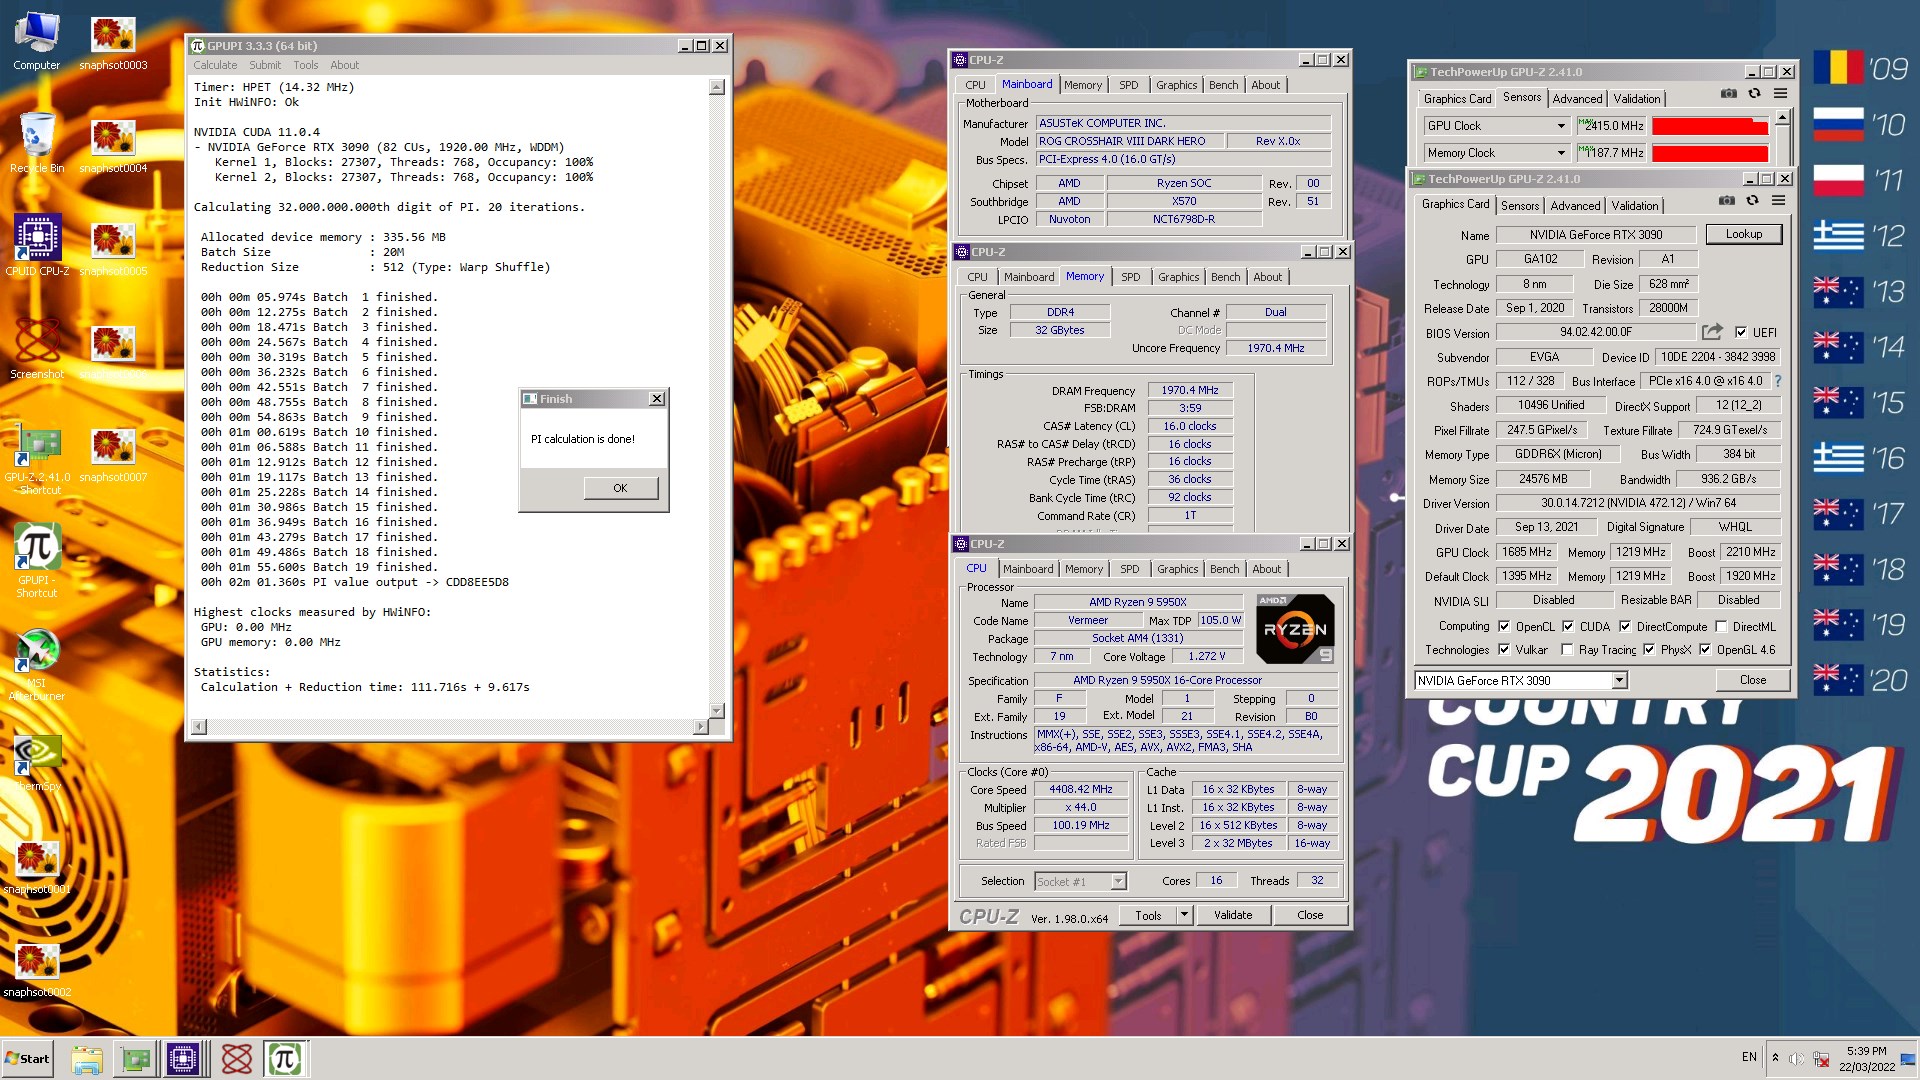Open the Submit menu in GPUPI
The width and height of the screenshot is (1920, 1080).
(x=265, y=65)
